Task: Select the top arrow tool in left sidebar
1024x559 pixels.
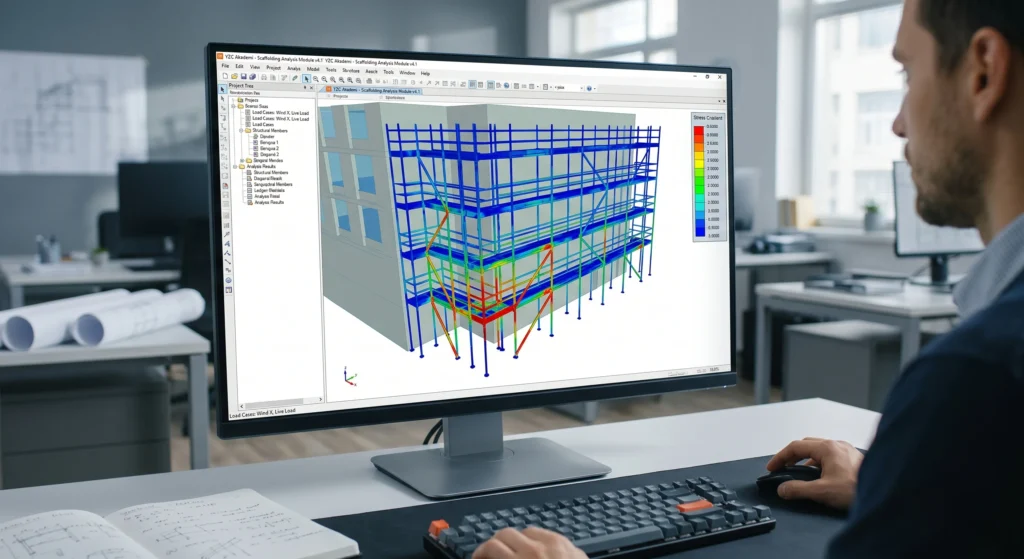Action: click(222, 89)
